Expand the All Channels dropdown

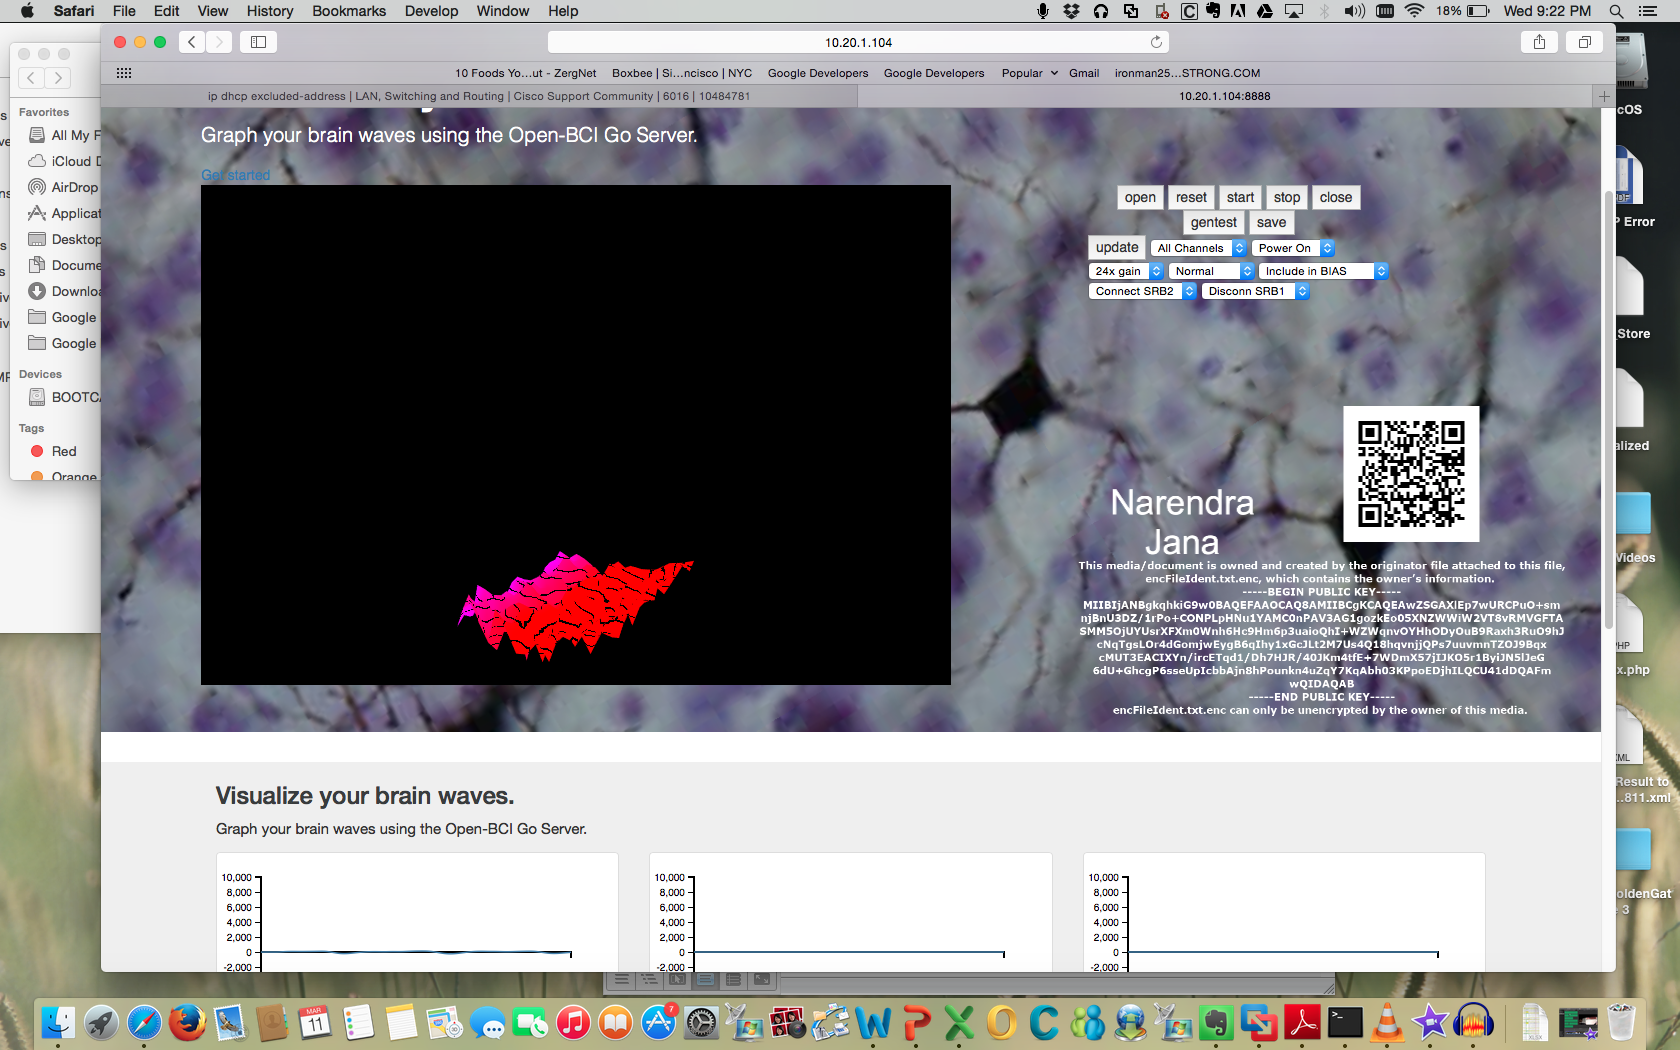[x=1199, y=248]
